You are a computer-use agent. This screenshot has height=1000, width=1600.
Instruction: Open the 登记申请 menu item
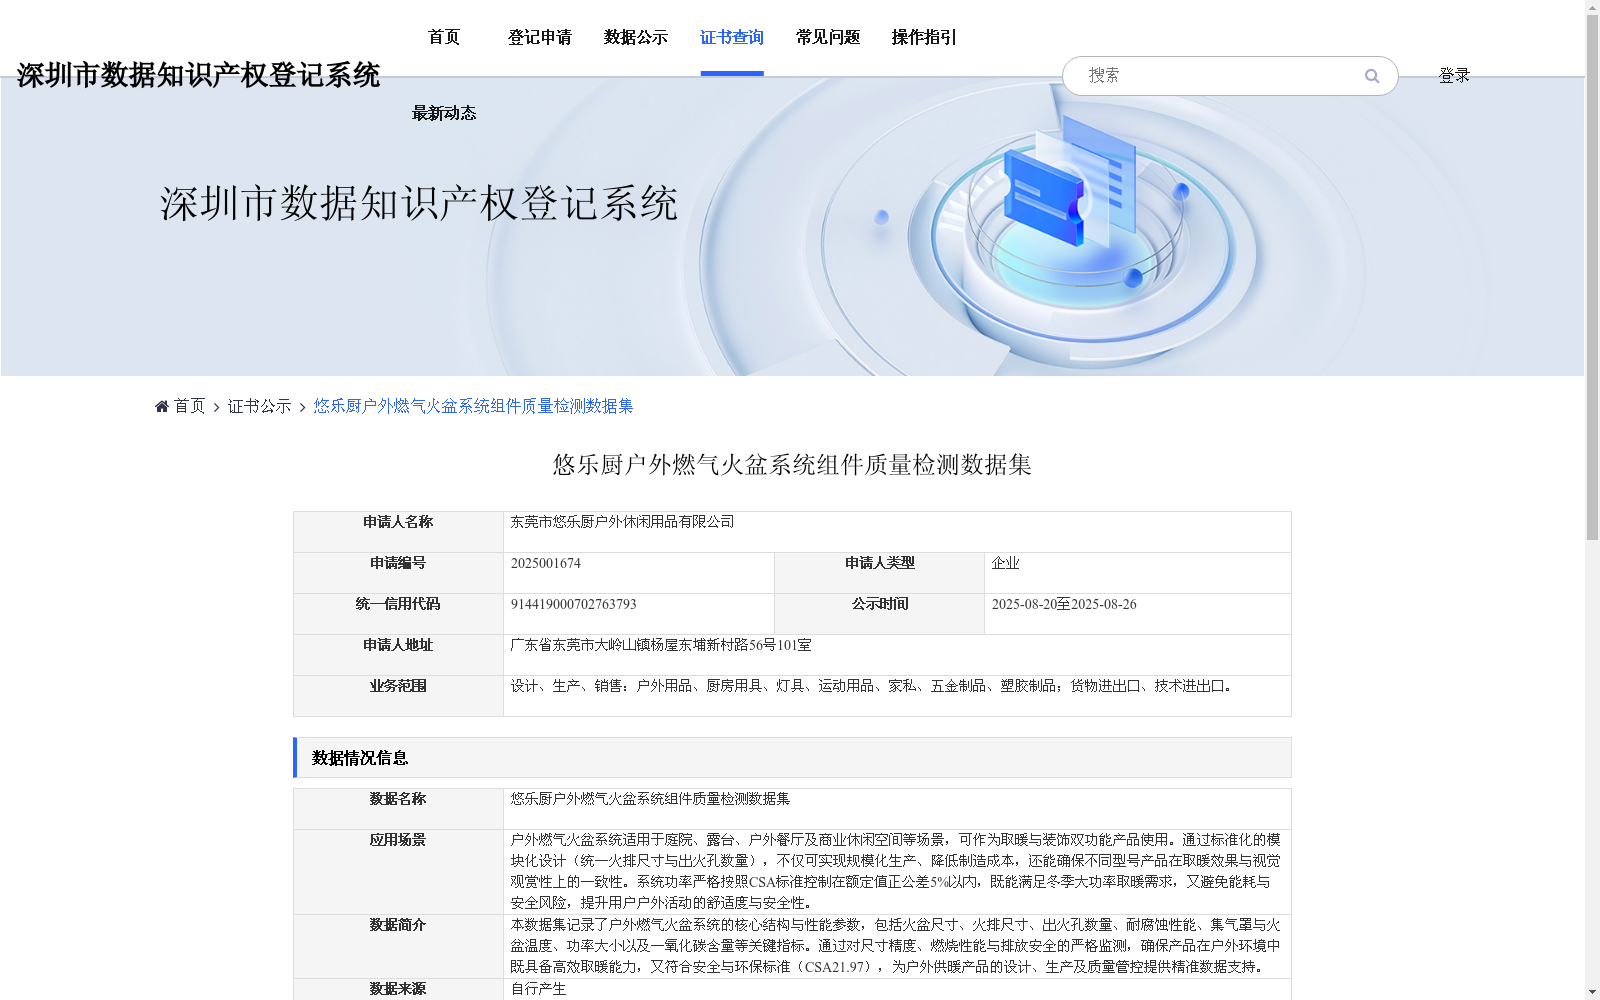540,37
